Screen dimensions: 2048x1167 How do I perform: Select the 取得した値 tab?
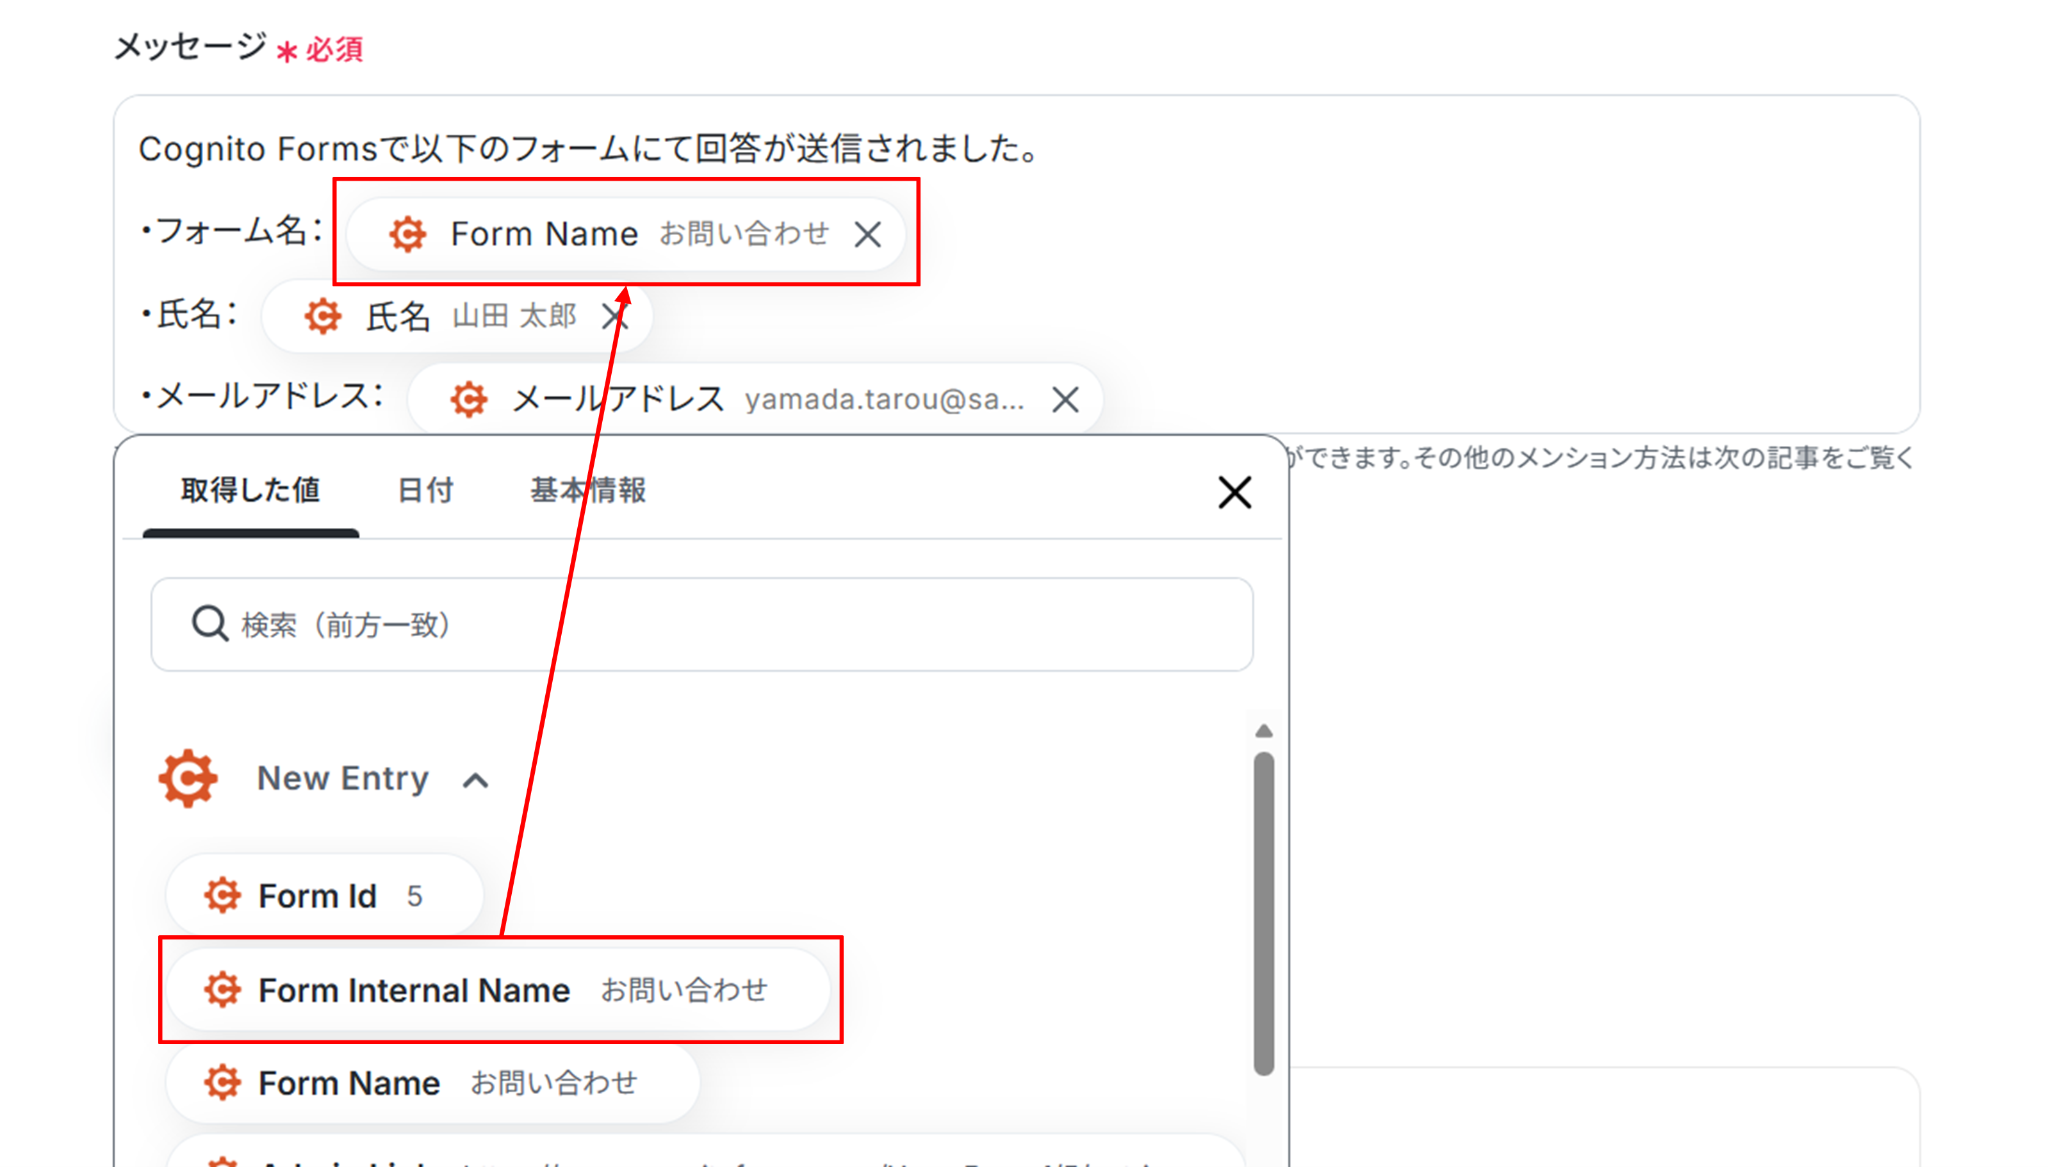[x=250, y=491]
